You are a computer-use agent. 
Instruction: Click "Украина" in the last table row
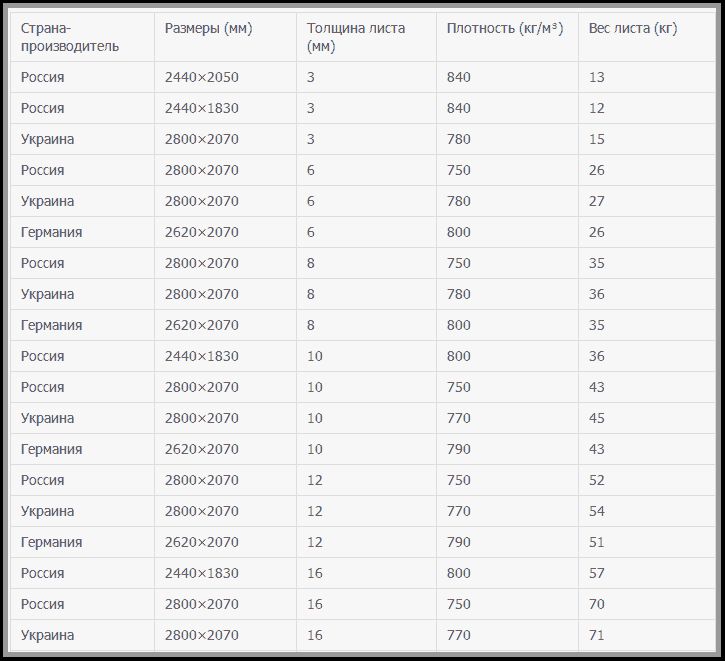tap(47, 635)
